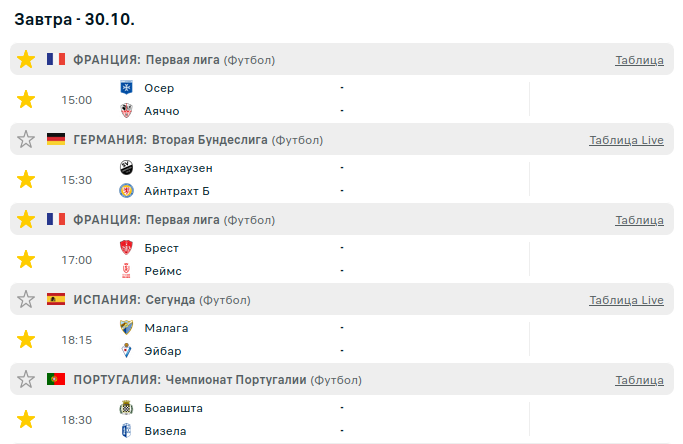Open Таблица link for Portugal championship

639,380
